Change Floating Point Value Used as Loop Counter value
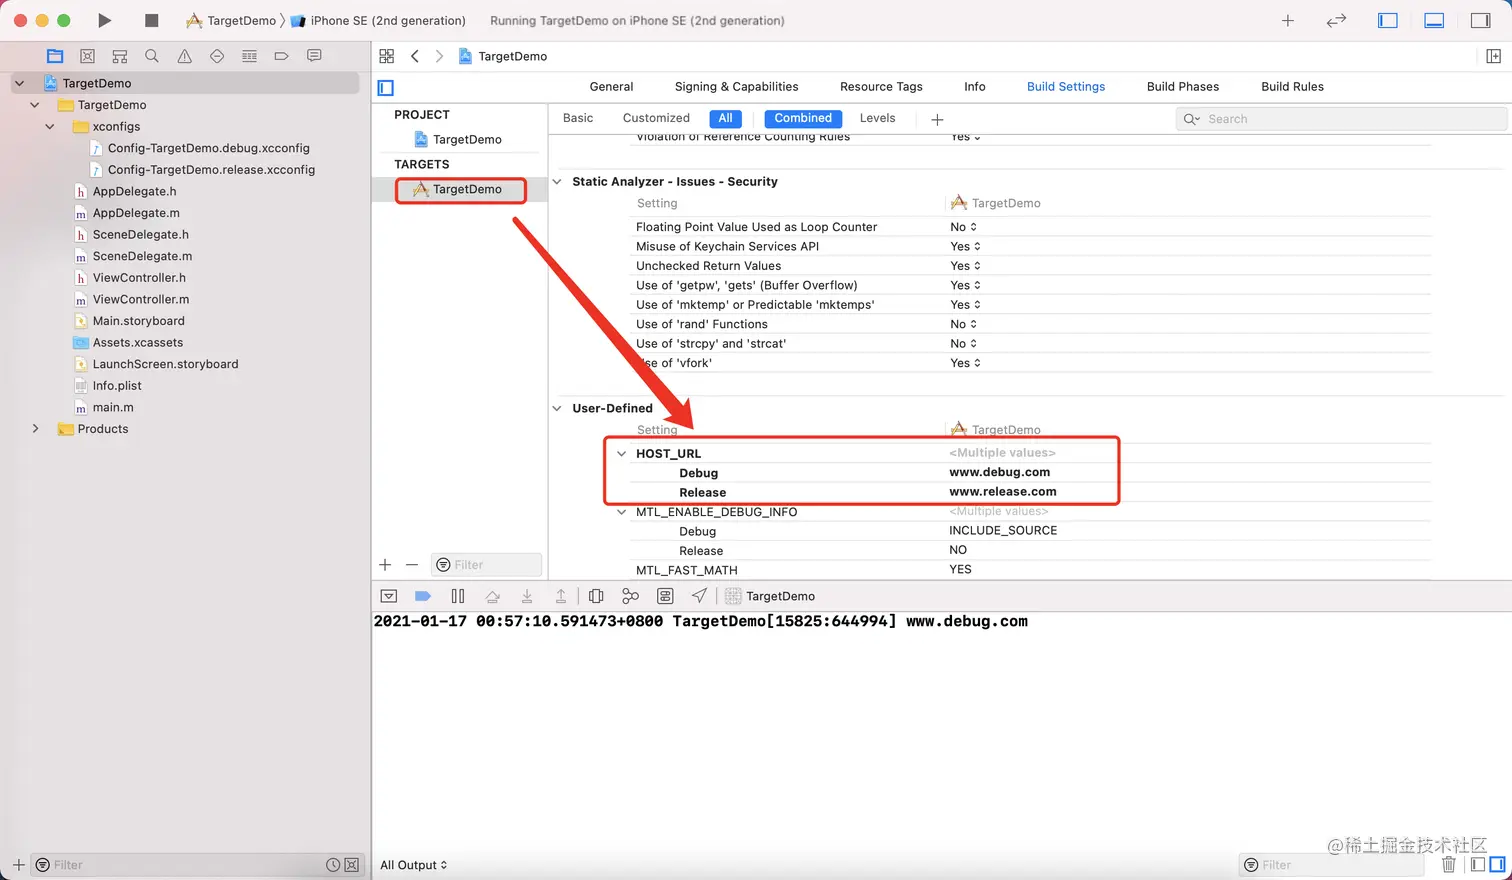 [964, 227]
